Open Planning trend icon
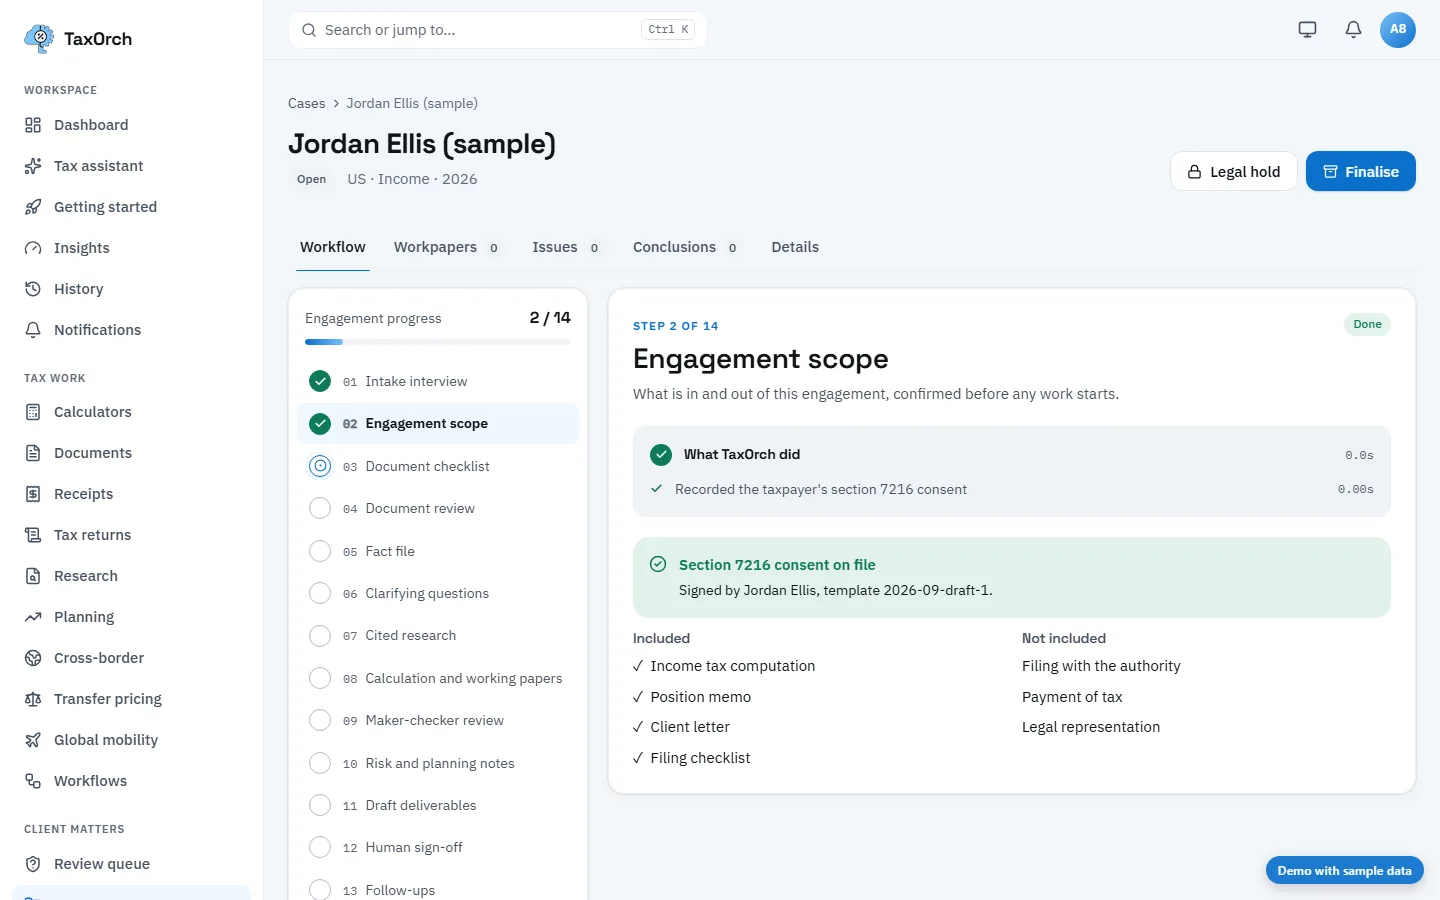The width and height of the screenshot is (1440, 900). coord(33,617)
